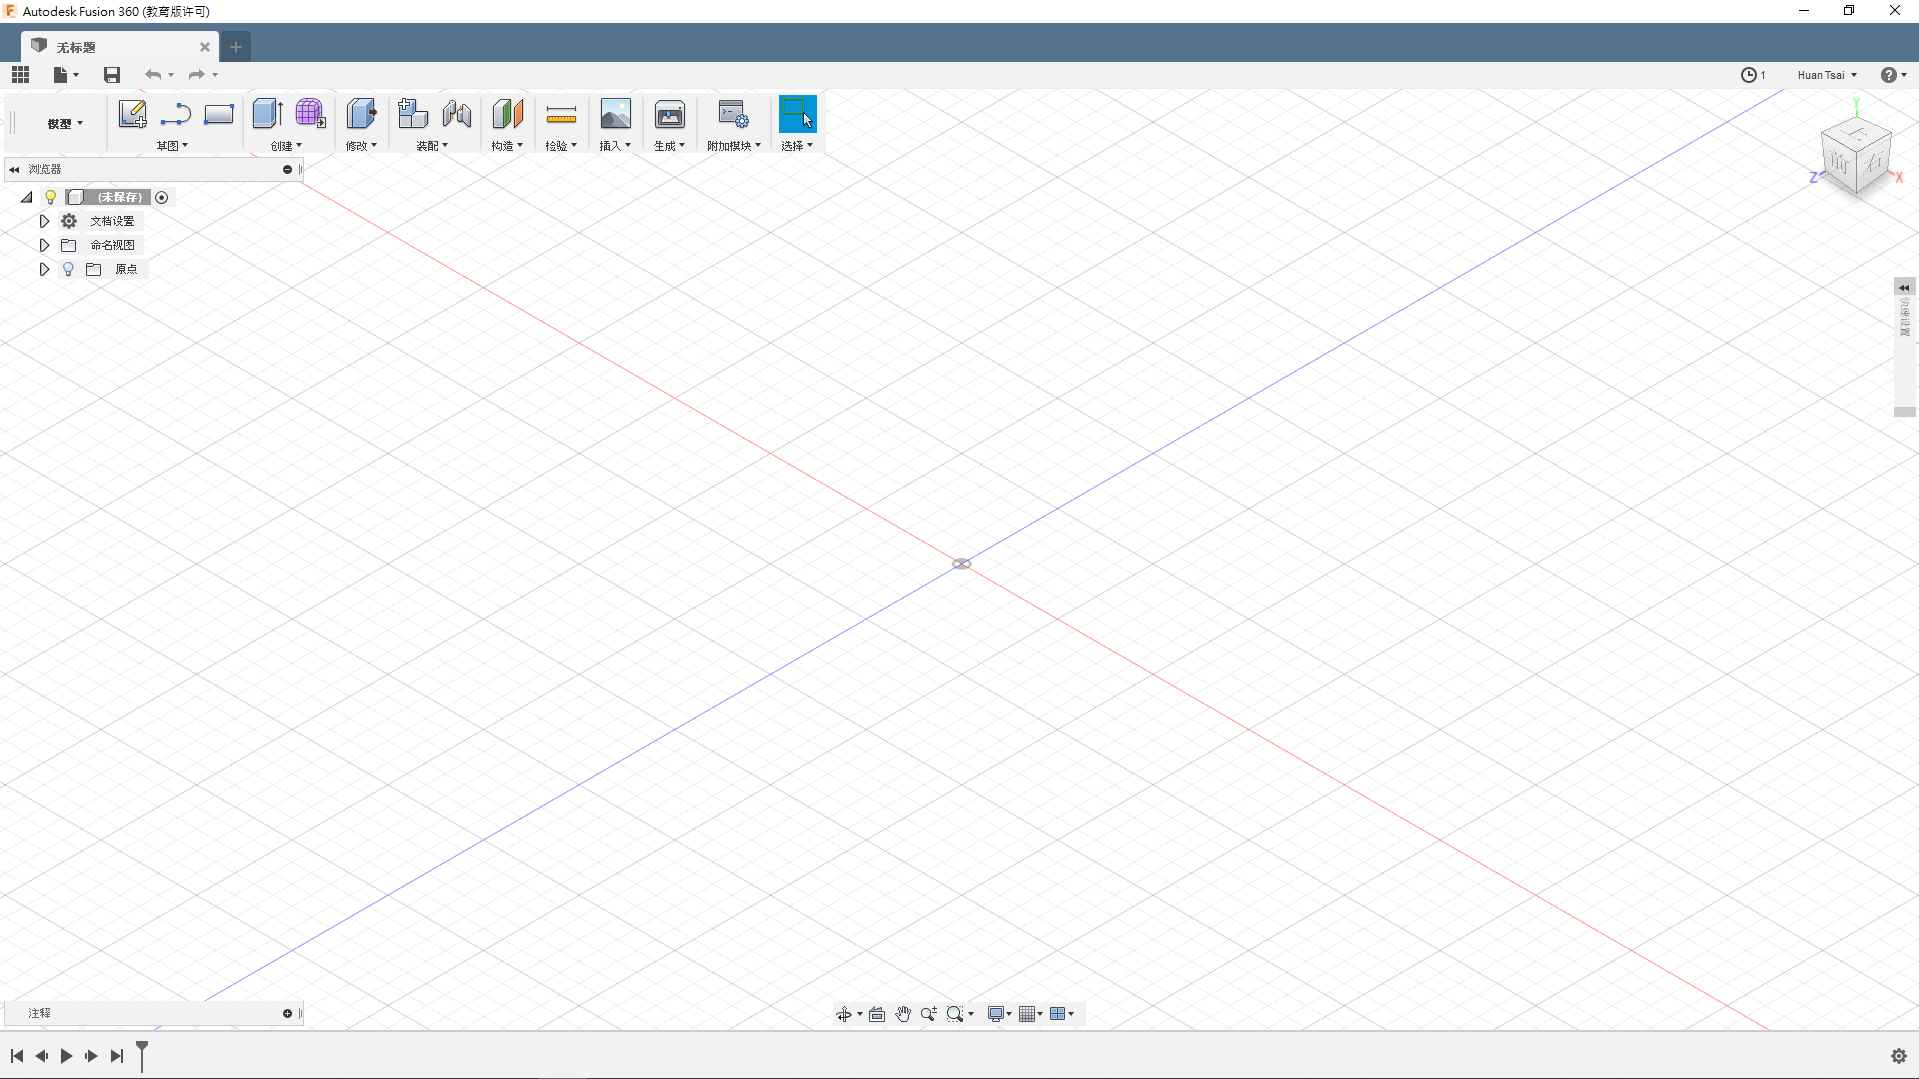The image size is (1919, 1079).
Task: Open the 模型 workspace dropdown
Action: pos(65,124)
